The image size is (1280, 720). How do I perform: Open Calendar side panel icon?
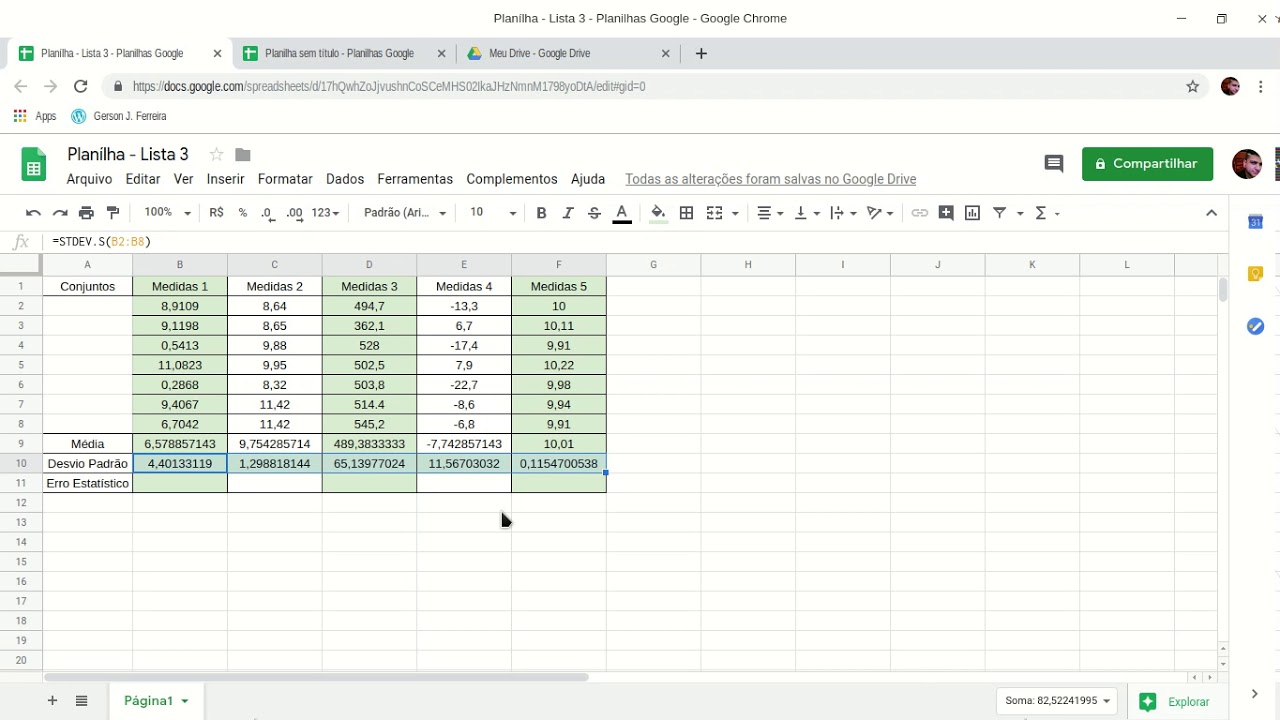1256,222
